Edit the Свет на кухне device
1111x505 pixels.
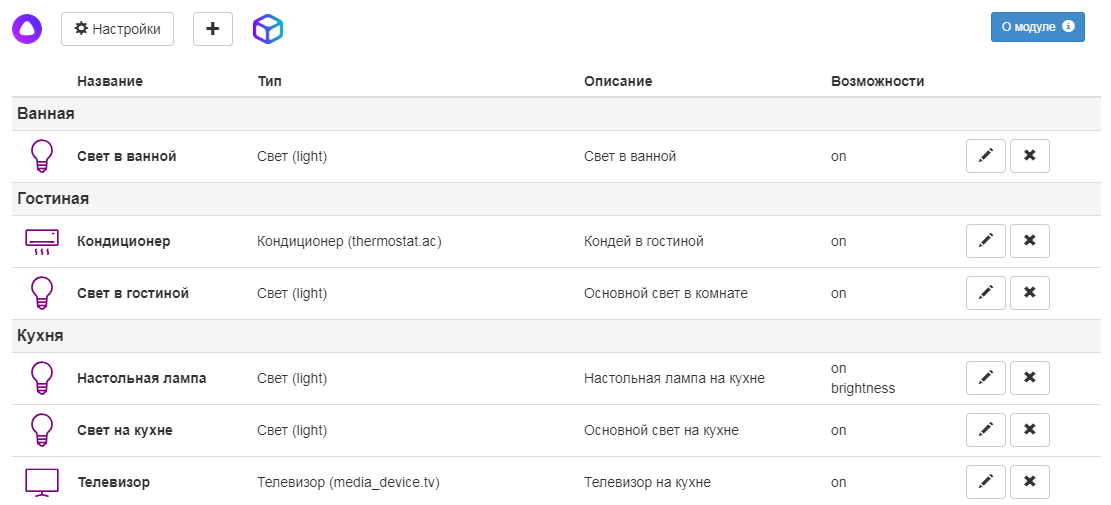click(985, 430)
